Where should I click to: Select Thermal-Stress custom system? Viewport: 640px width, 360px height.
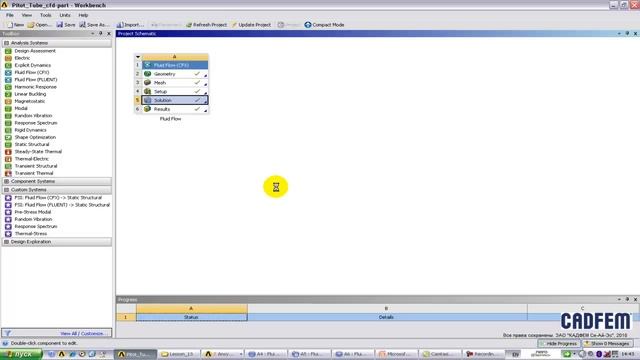(x=31, y=234)
